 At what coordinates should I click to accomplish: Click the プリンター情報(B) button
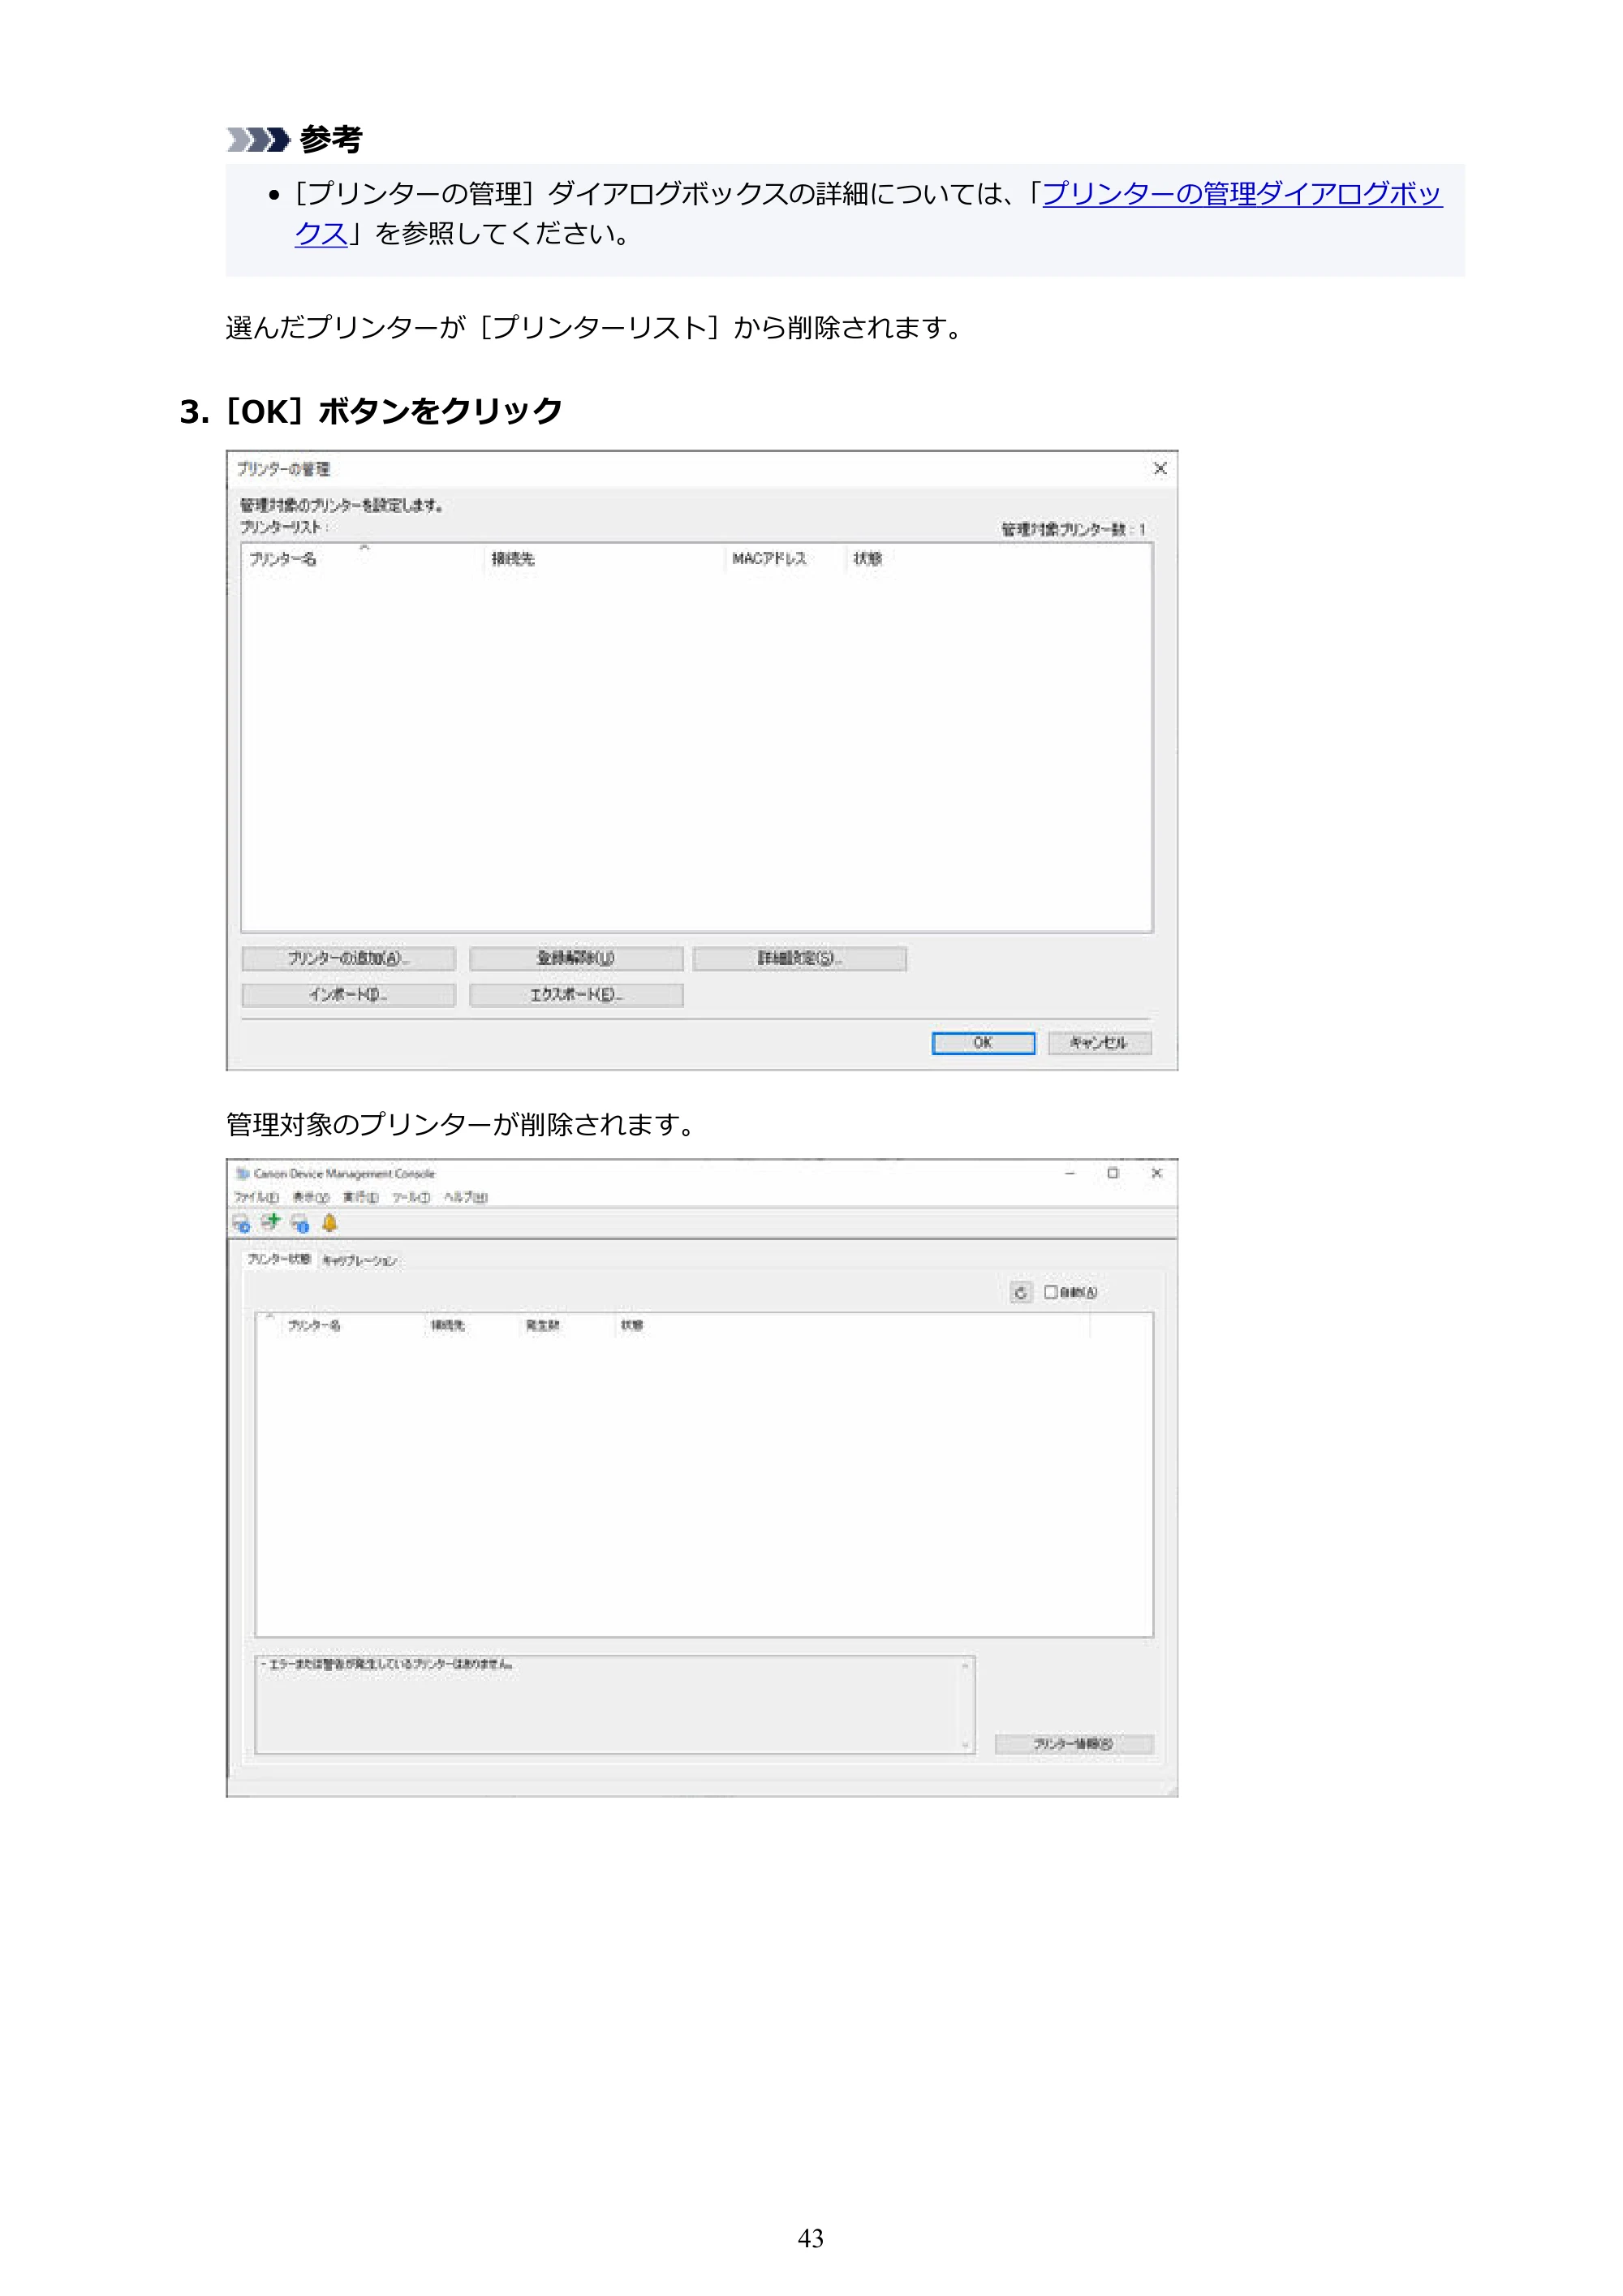(x=1074, y=1744)
